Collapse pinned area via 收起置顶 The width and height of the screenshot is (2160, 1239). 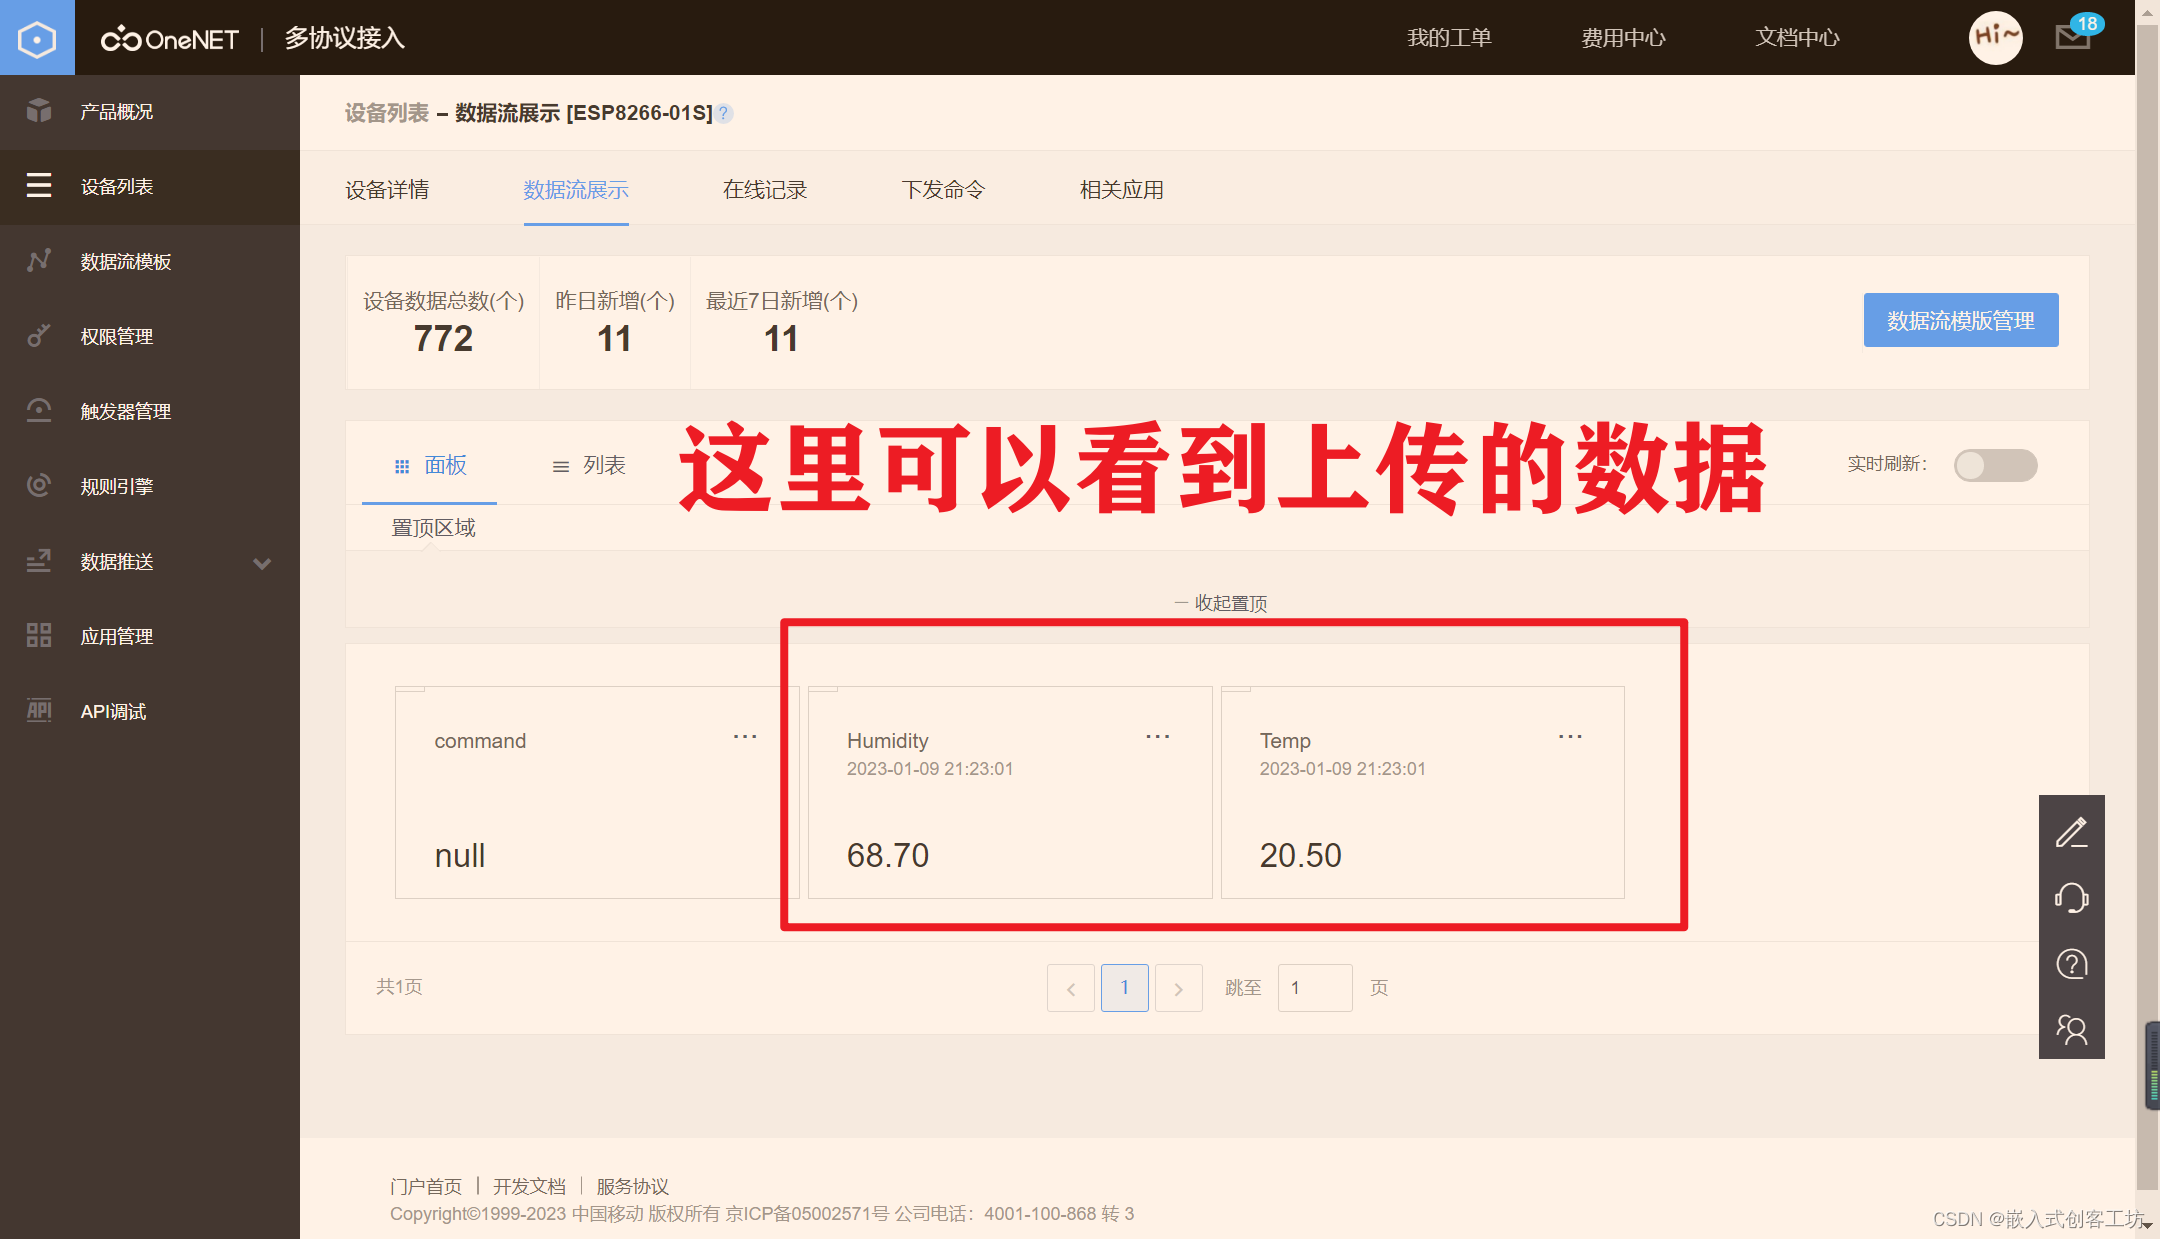tap(1229, 603)
